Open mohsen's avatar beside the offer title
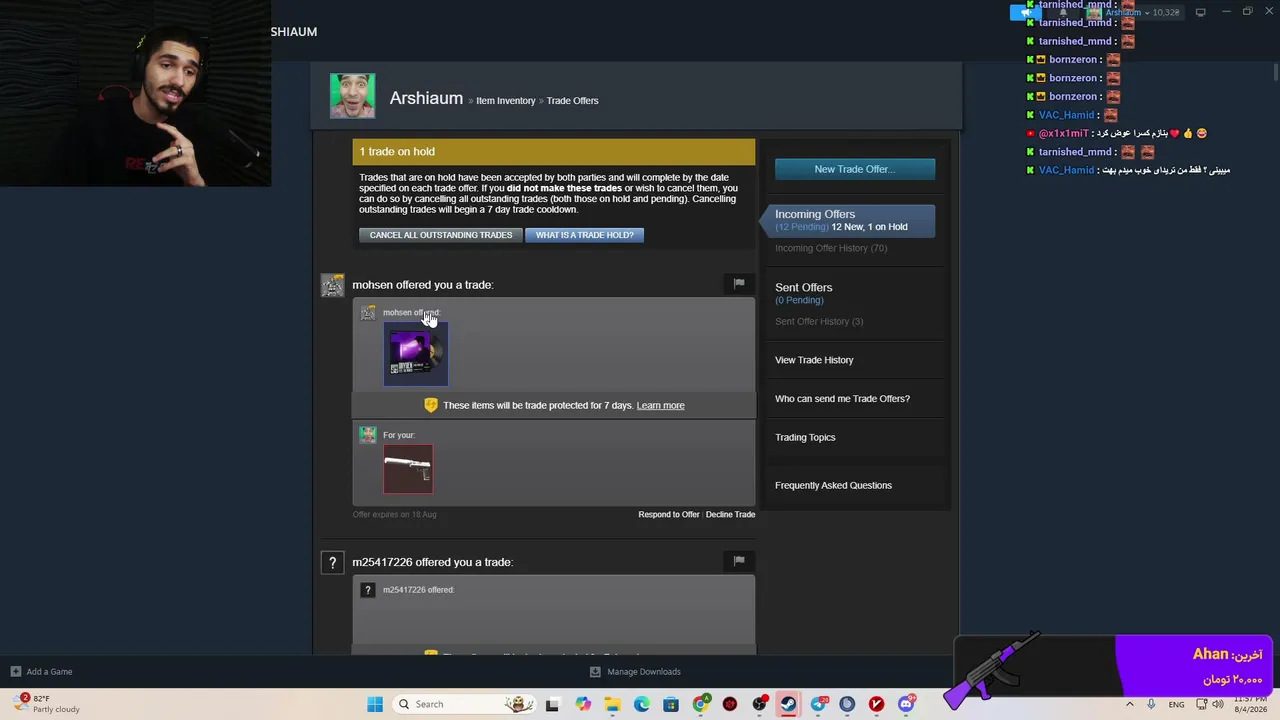Image resolution: width=1280 pixels, height=720 pixels. (332, 285)
